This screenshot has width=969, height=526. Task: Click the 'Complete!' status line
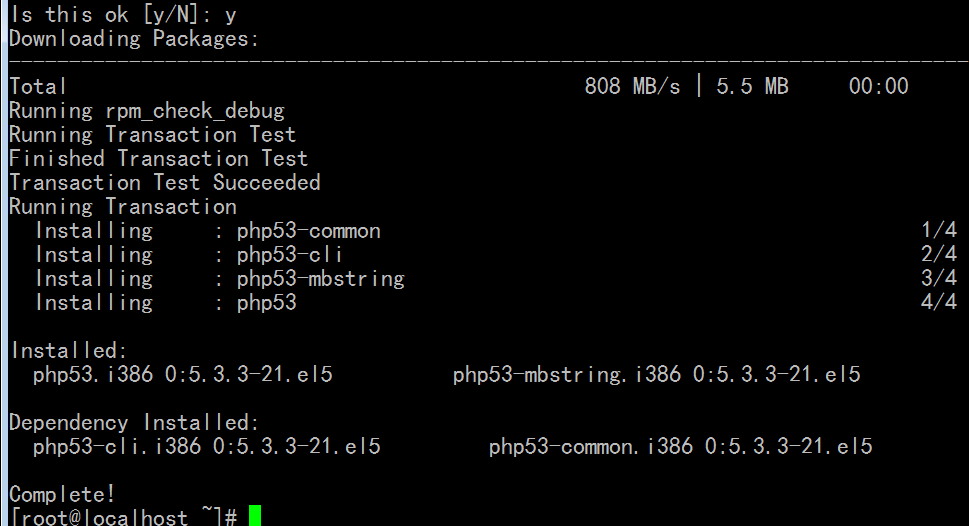point(62,494)
